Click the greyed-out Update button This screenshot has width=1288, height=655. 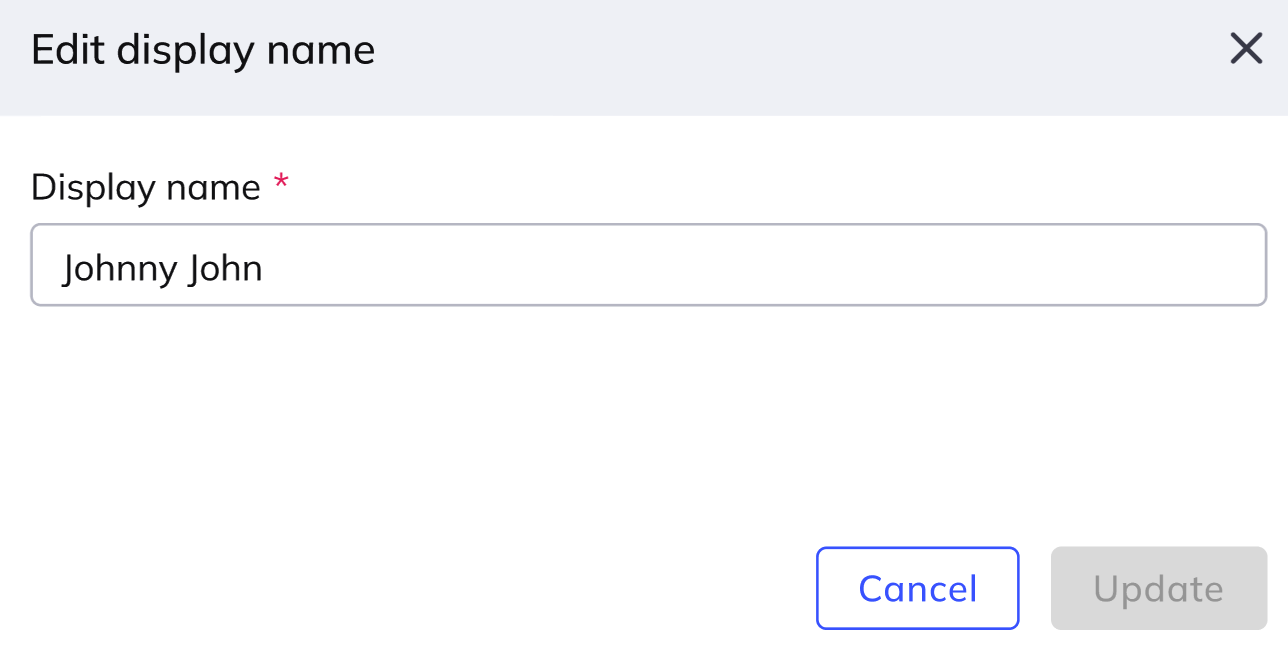pyautogui.click(x=1158, y=588)
